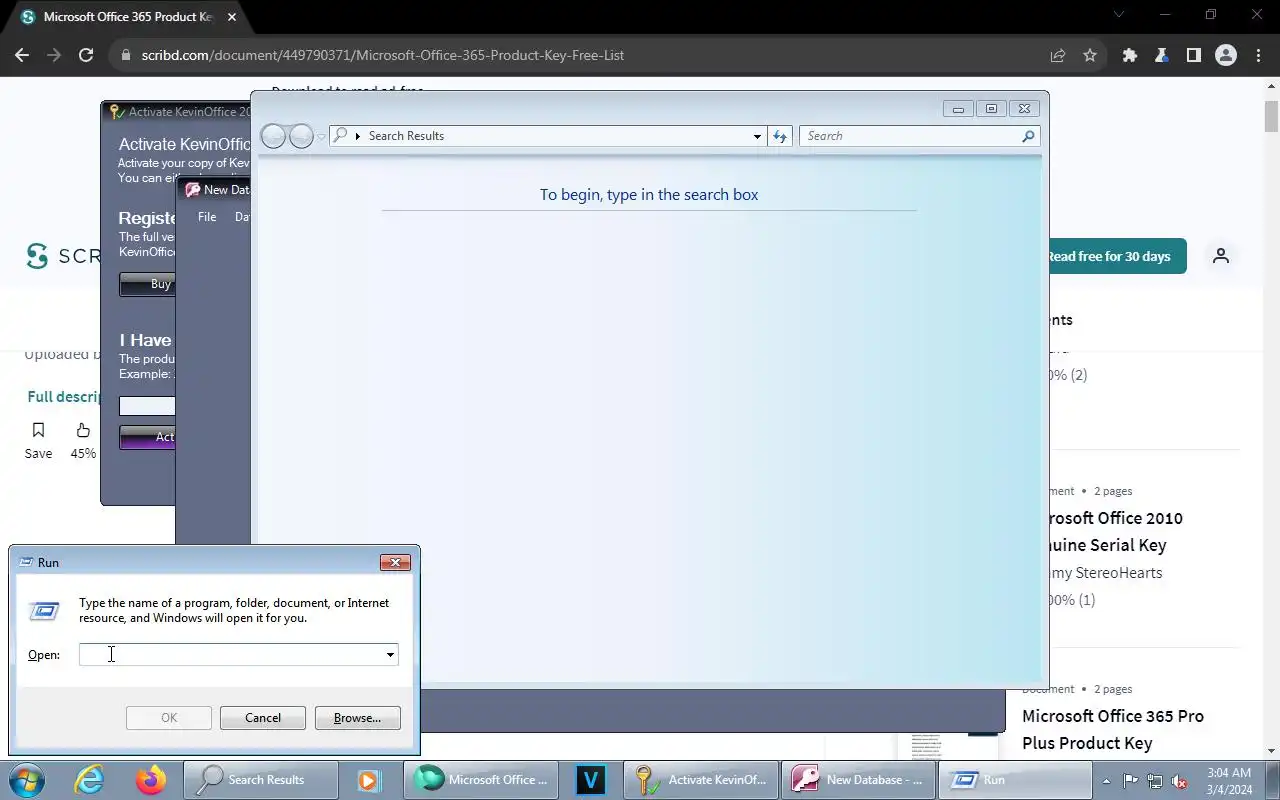1280x800 pixels.
Task: Click product key field in KevinOffice window
Action: click(x=147, y=406)
